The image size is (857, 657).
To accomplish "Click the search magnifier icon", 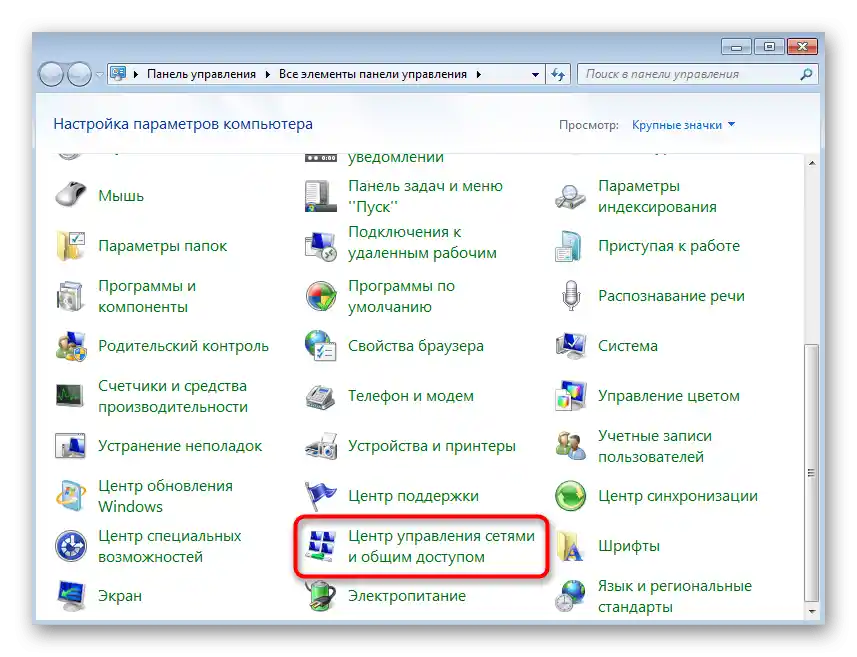I will click(806, 74).
